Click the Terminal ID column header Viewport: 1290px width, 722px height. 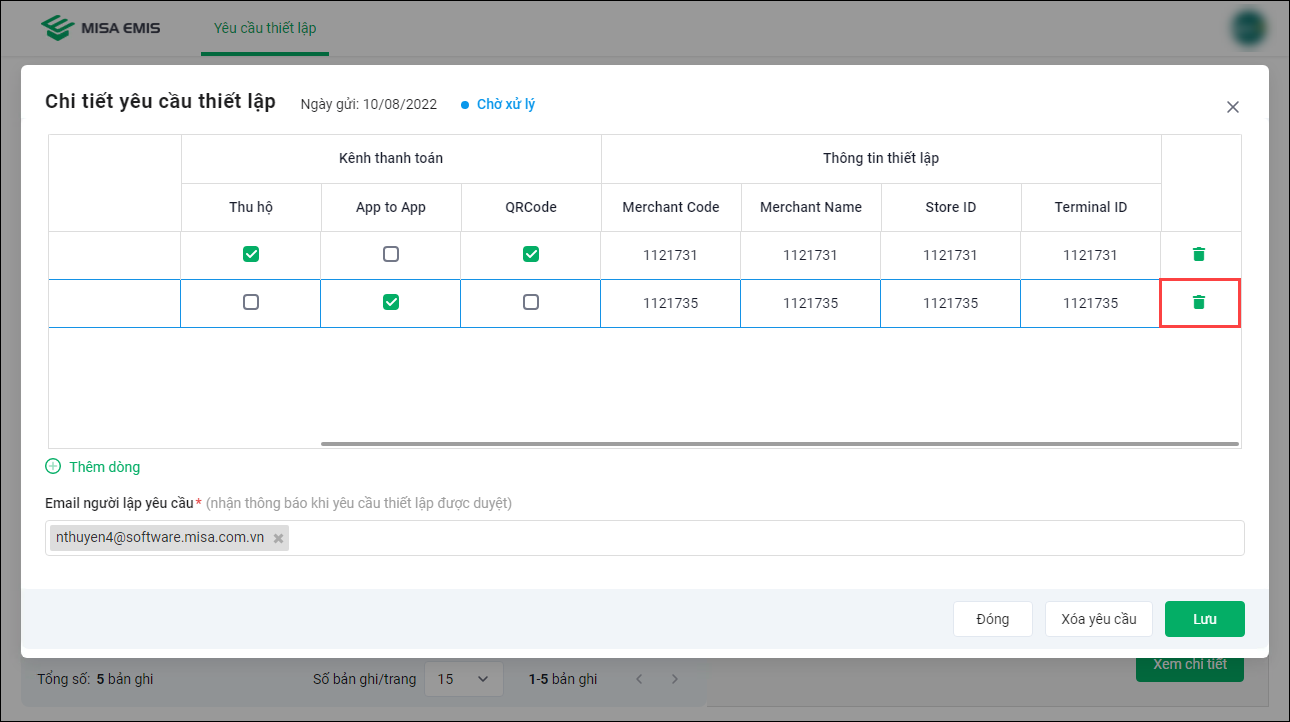pos(1091,207)
